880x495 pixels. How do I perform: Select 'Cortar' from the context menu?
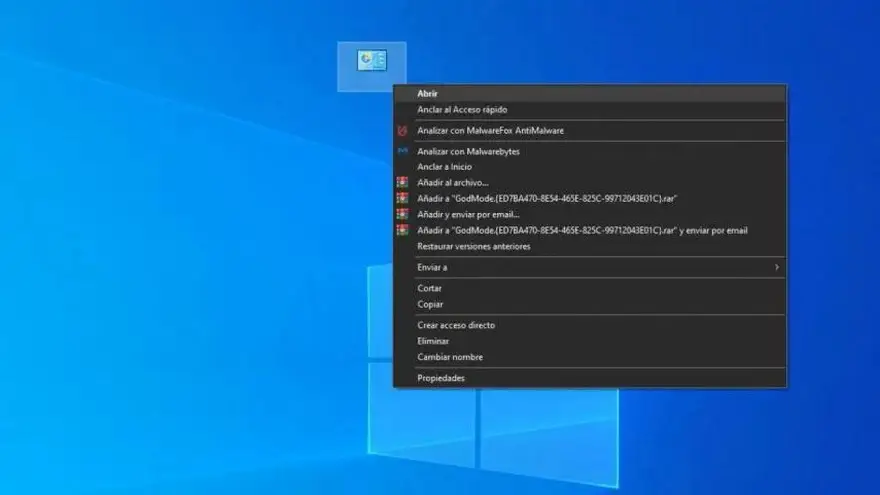(590, 288)
